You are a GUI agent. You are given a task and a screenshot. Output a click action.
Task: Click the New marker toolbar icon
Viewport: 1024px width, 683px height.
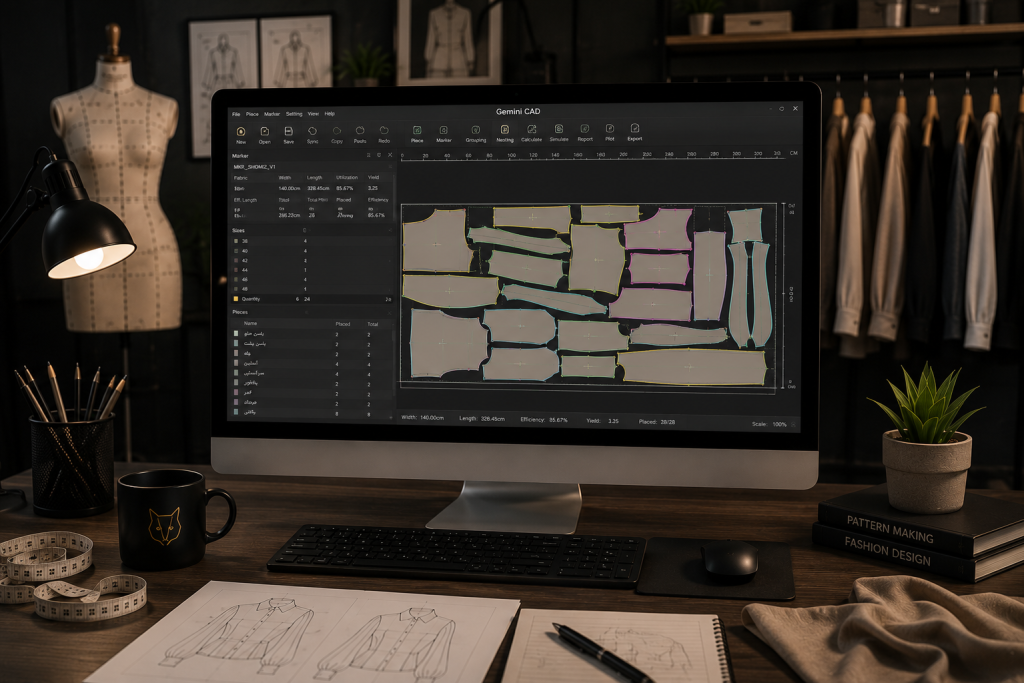[241, 131]
